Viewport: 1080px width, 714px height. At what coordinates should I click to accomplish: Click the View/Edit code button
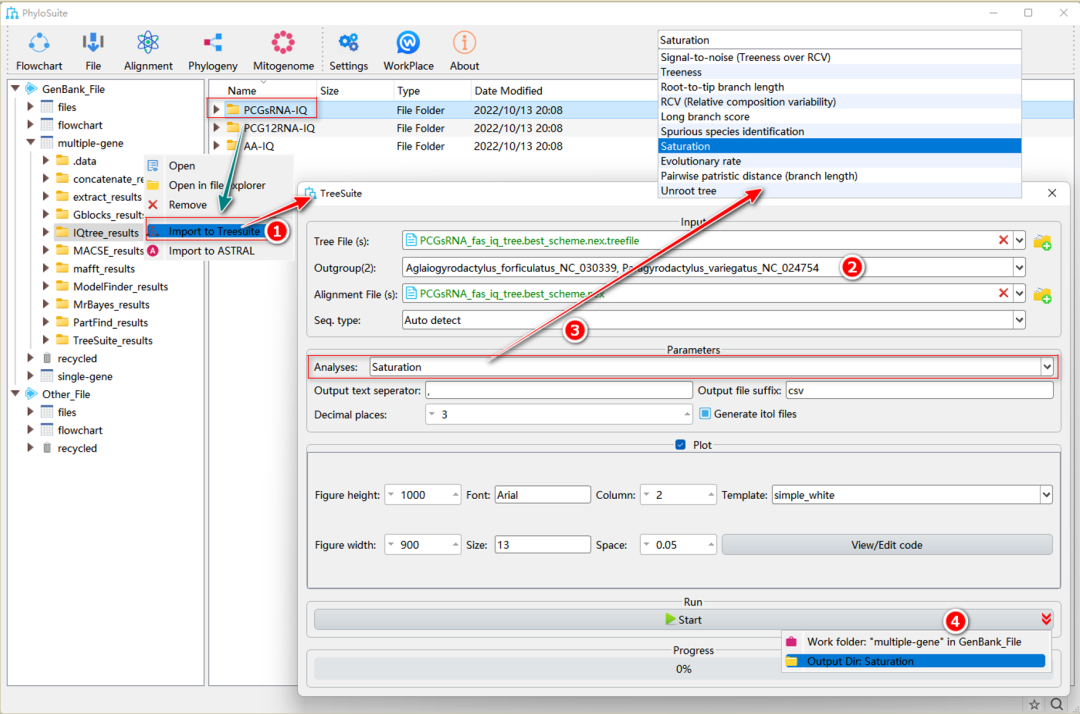click(886, 545)
